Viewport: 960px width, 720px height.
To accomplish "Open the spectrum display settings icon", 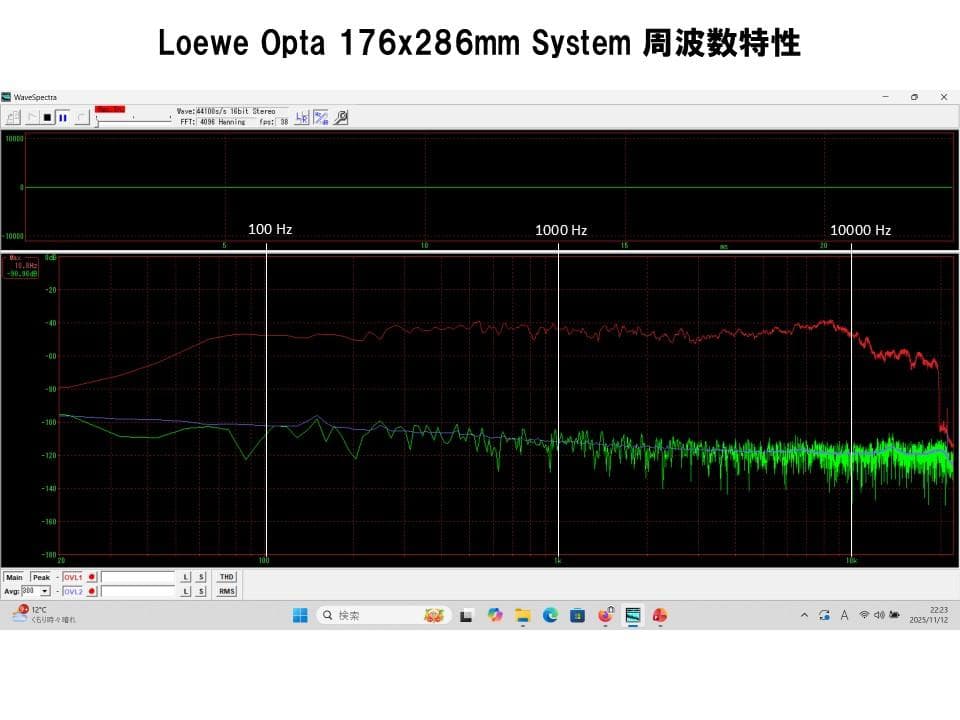I will pos(319,117).
